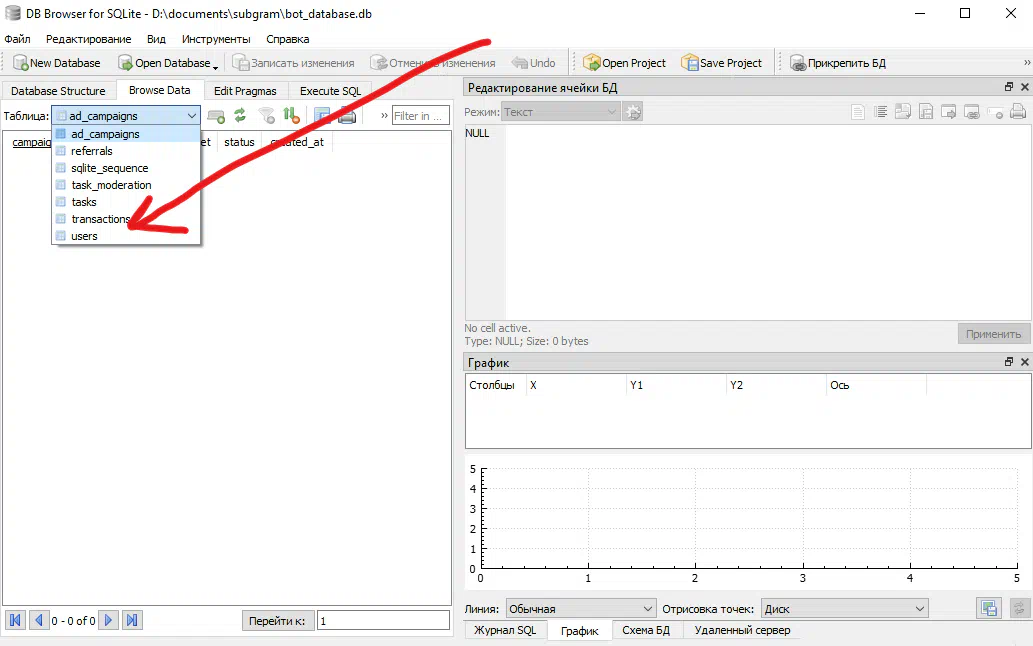Screen dimensions: 1033x646
Task: Click the NULL text in cell editor
Action: coord(477,133)
